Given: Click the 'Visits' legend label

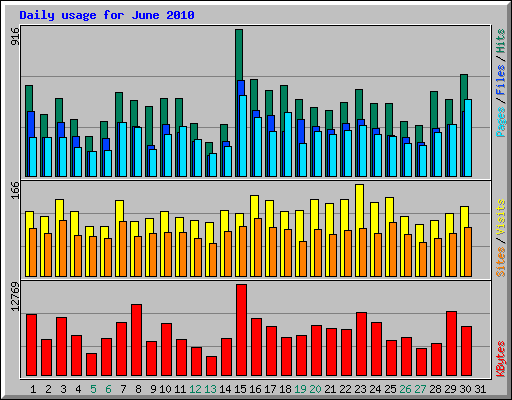Looking at the screenshot, I should (x=501, y=217).
